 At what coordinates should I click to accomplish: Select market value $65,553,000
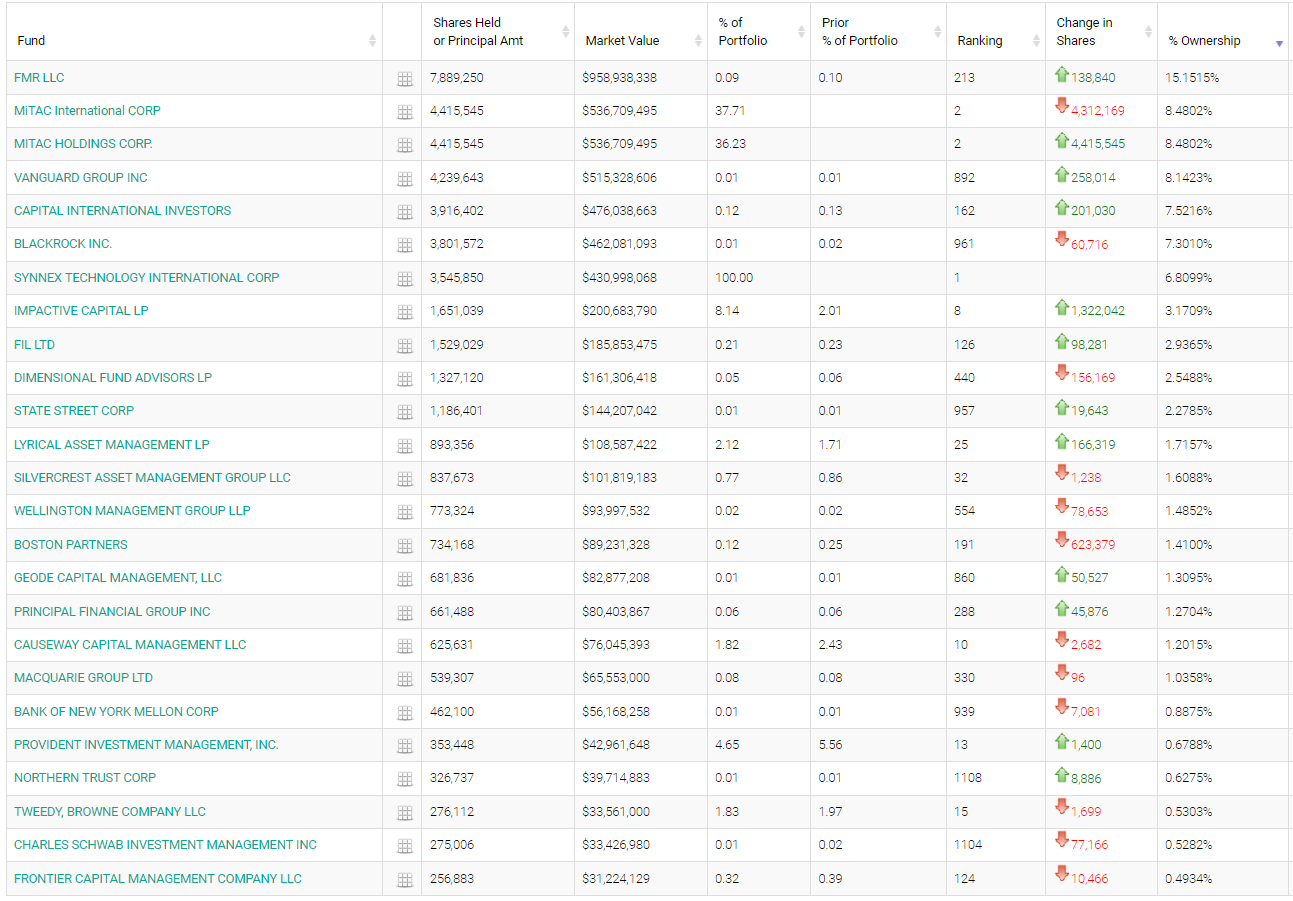[x=616, y=678]
